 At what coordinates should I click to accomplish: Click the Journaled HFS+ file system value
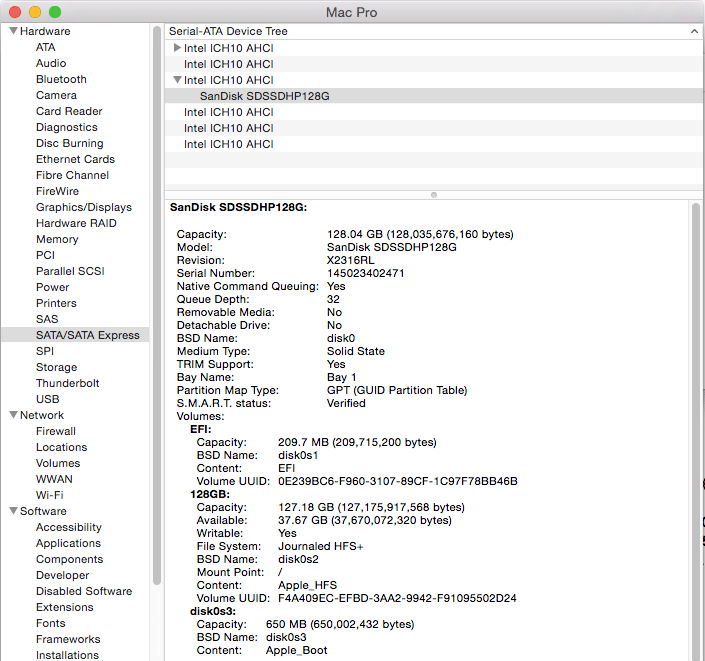(x=321, y=546)
